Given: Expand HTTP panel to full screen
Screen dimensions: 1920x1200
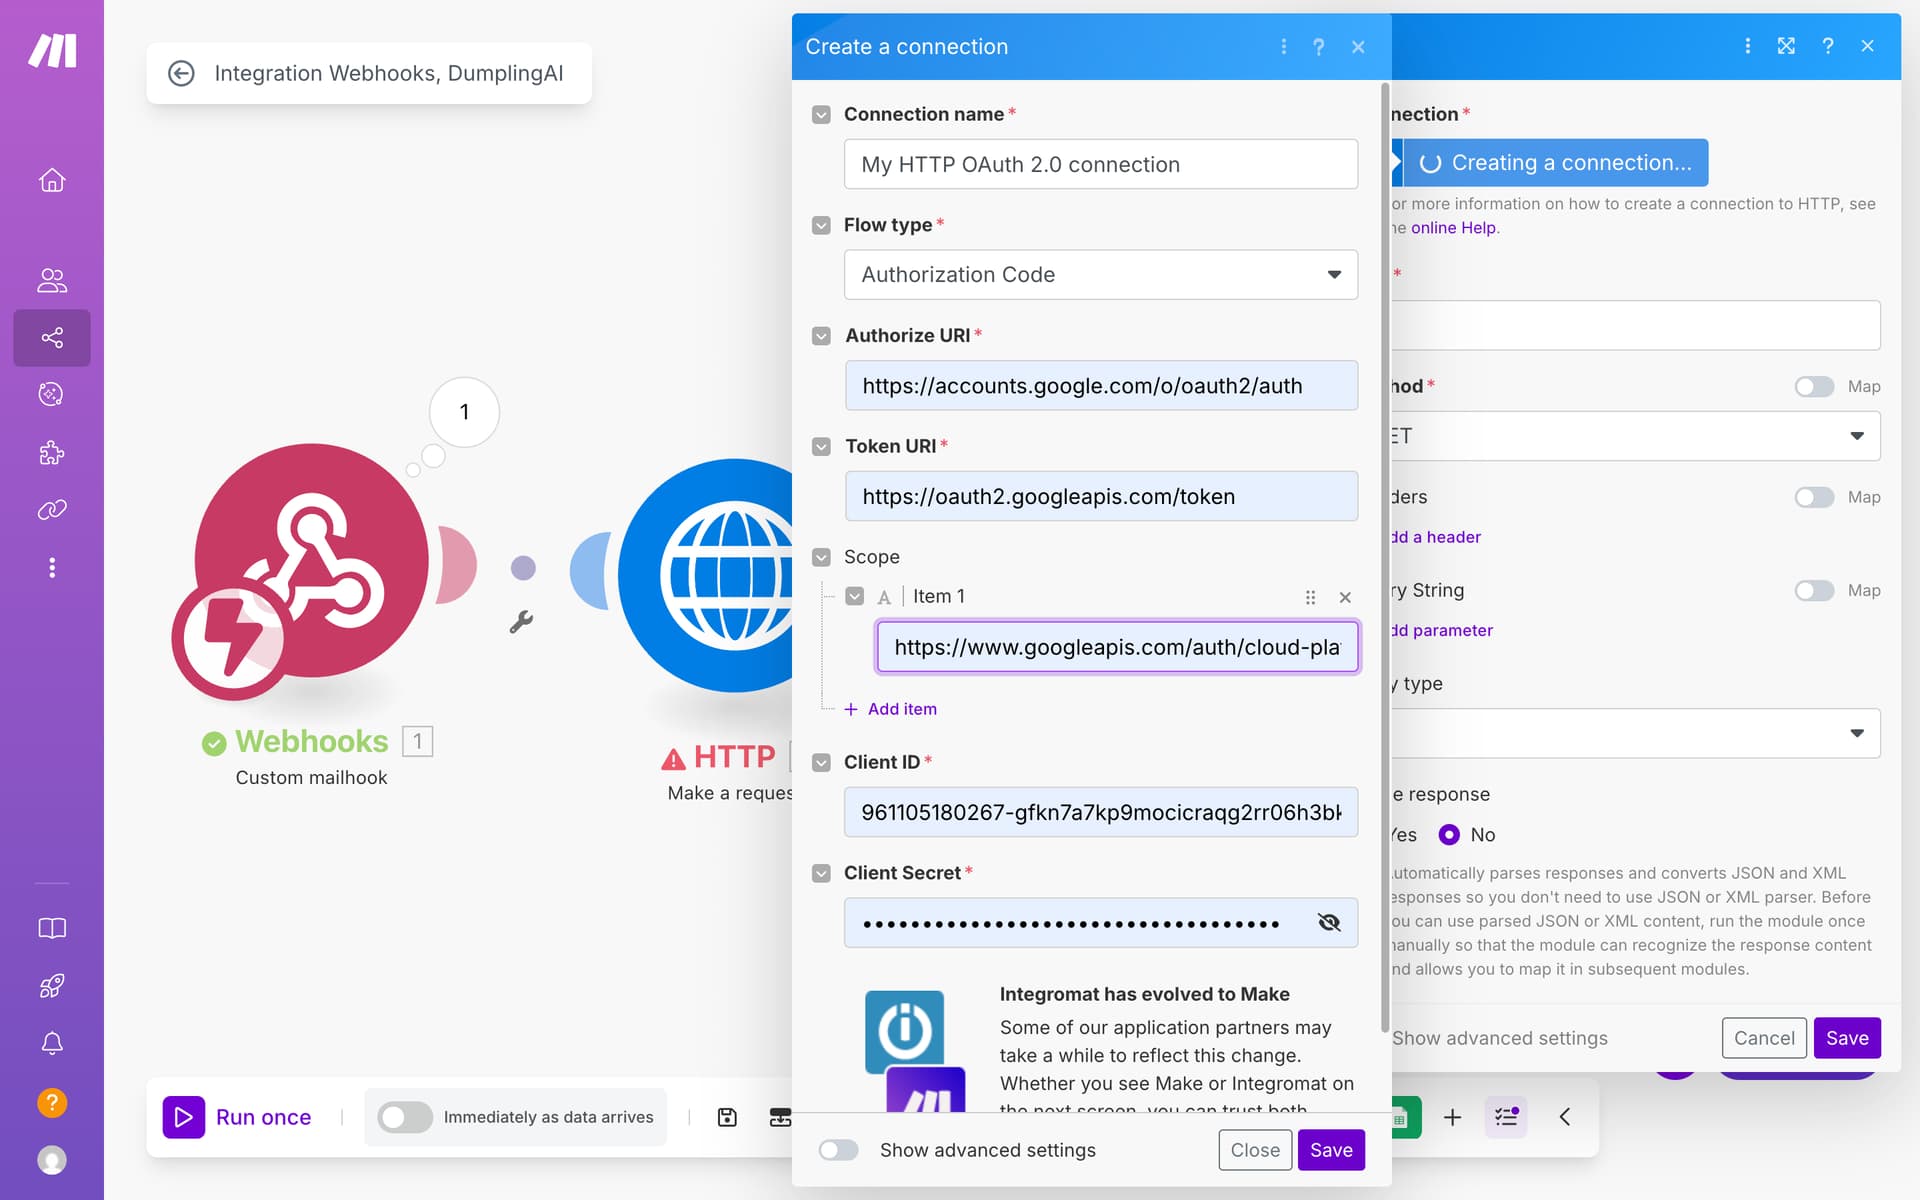Looking at the screenshot, I should tap(1786, 46).
